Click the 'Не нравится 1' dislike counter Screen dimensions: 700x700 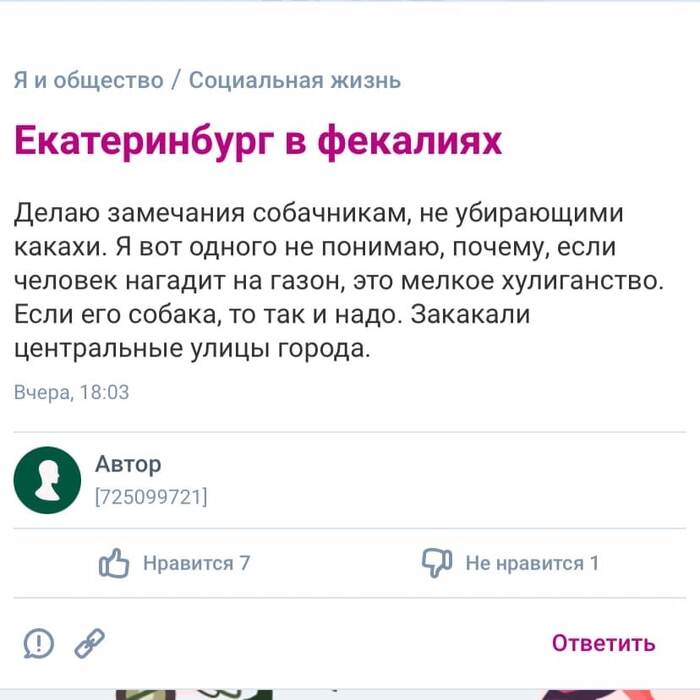(532, 563)
